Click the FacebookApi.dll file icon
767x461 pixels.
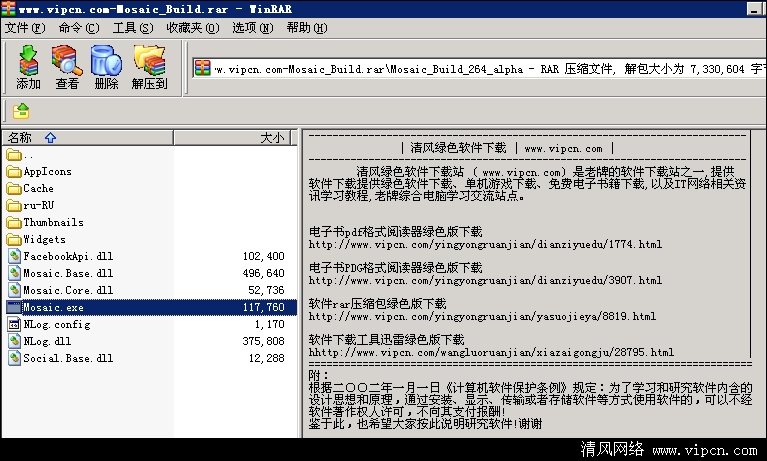tap(15, 256)
